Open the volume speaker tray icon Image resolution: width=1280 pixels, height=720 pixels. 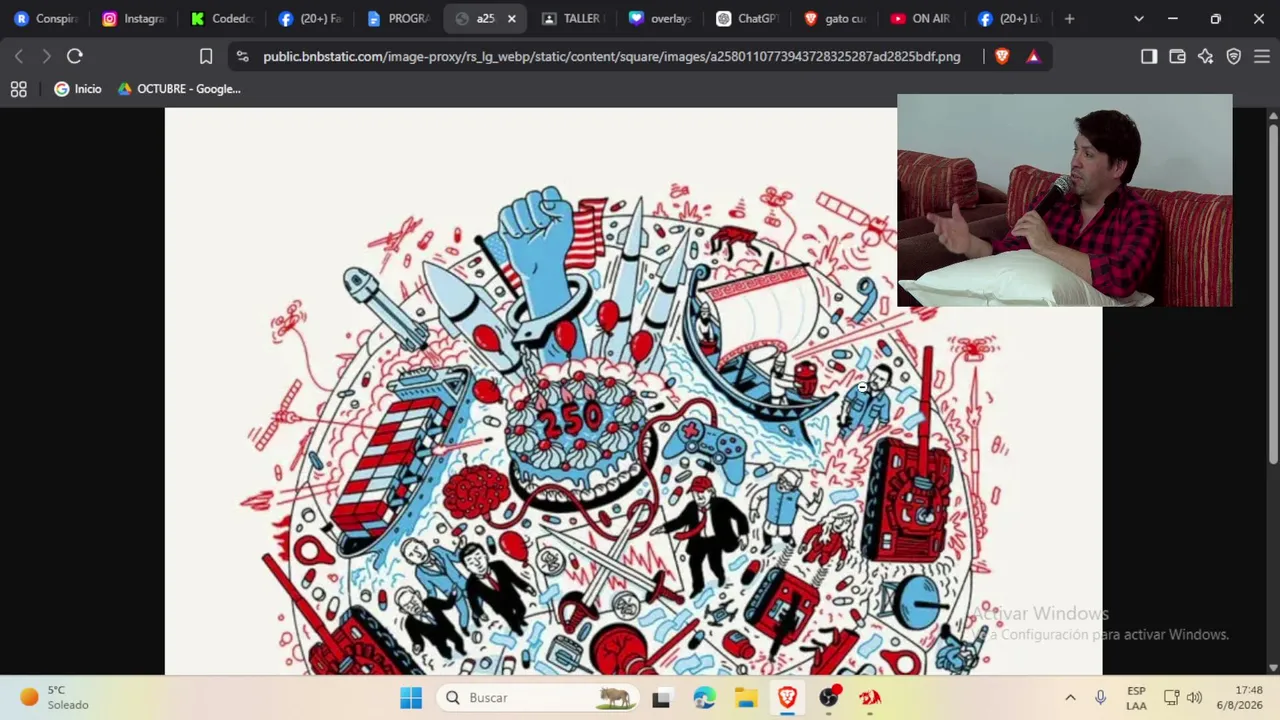pos(1194,697)
